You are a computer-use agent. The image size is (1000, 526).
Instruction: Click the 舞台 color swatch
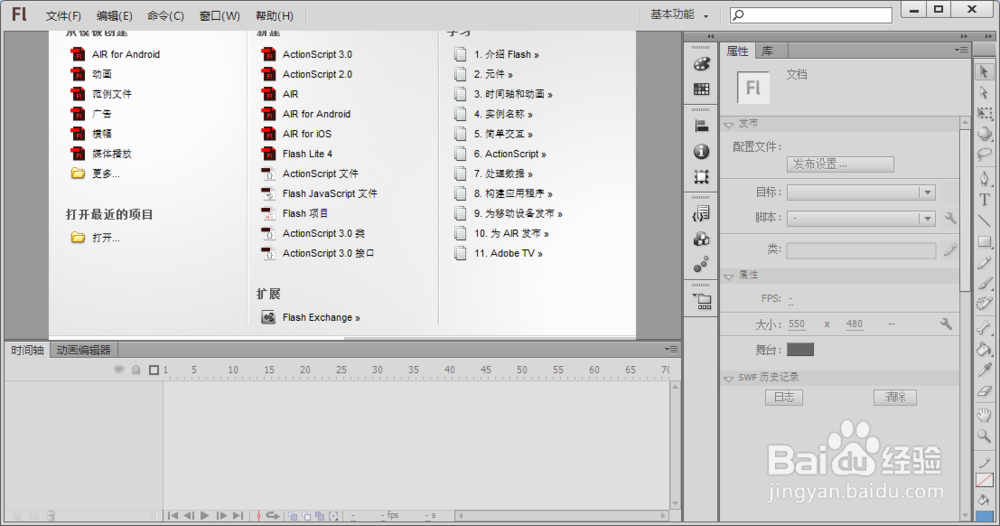[x=800, y=349]
